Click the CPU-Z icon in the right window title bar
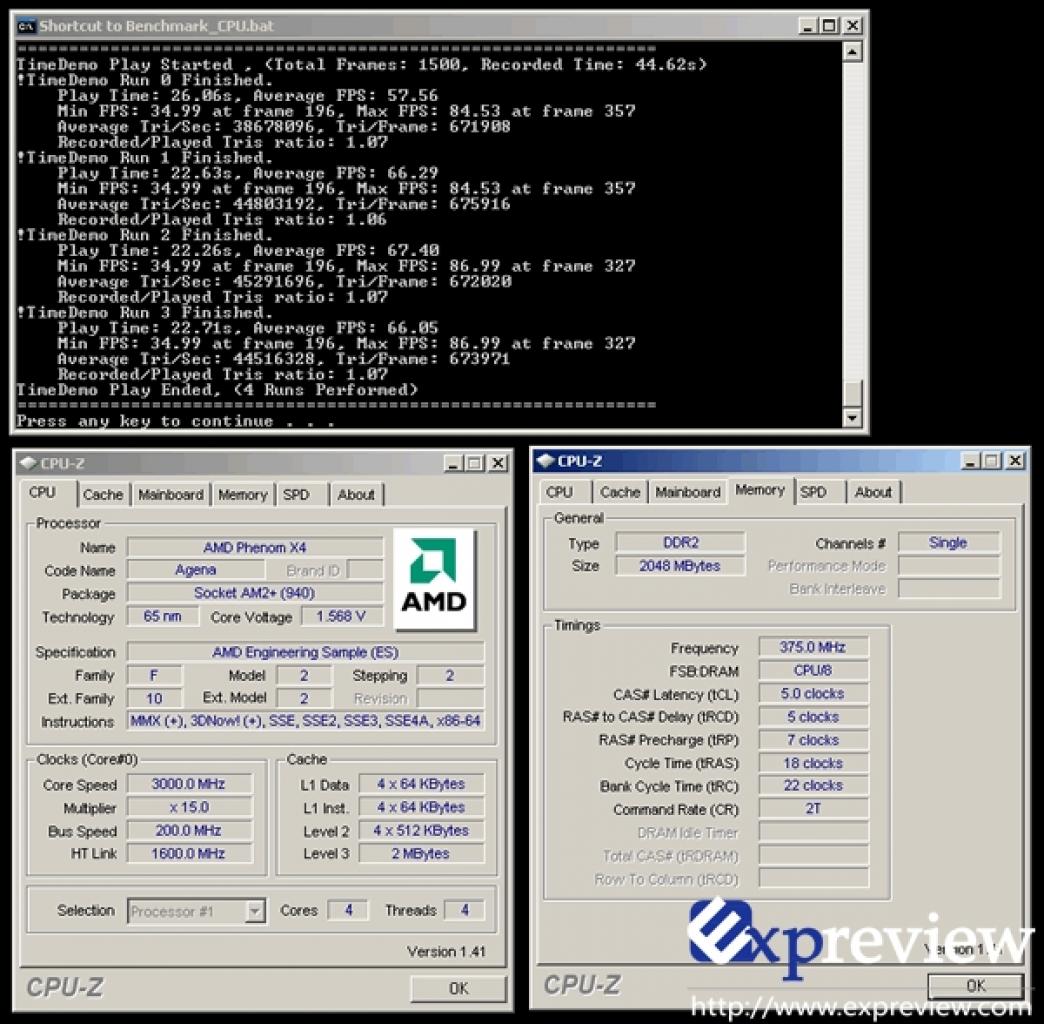 545,461
